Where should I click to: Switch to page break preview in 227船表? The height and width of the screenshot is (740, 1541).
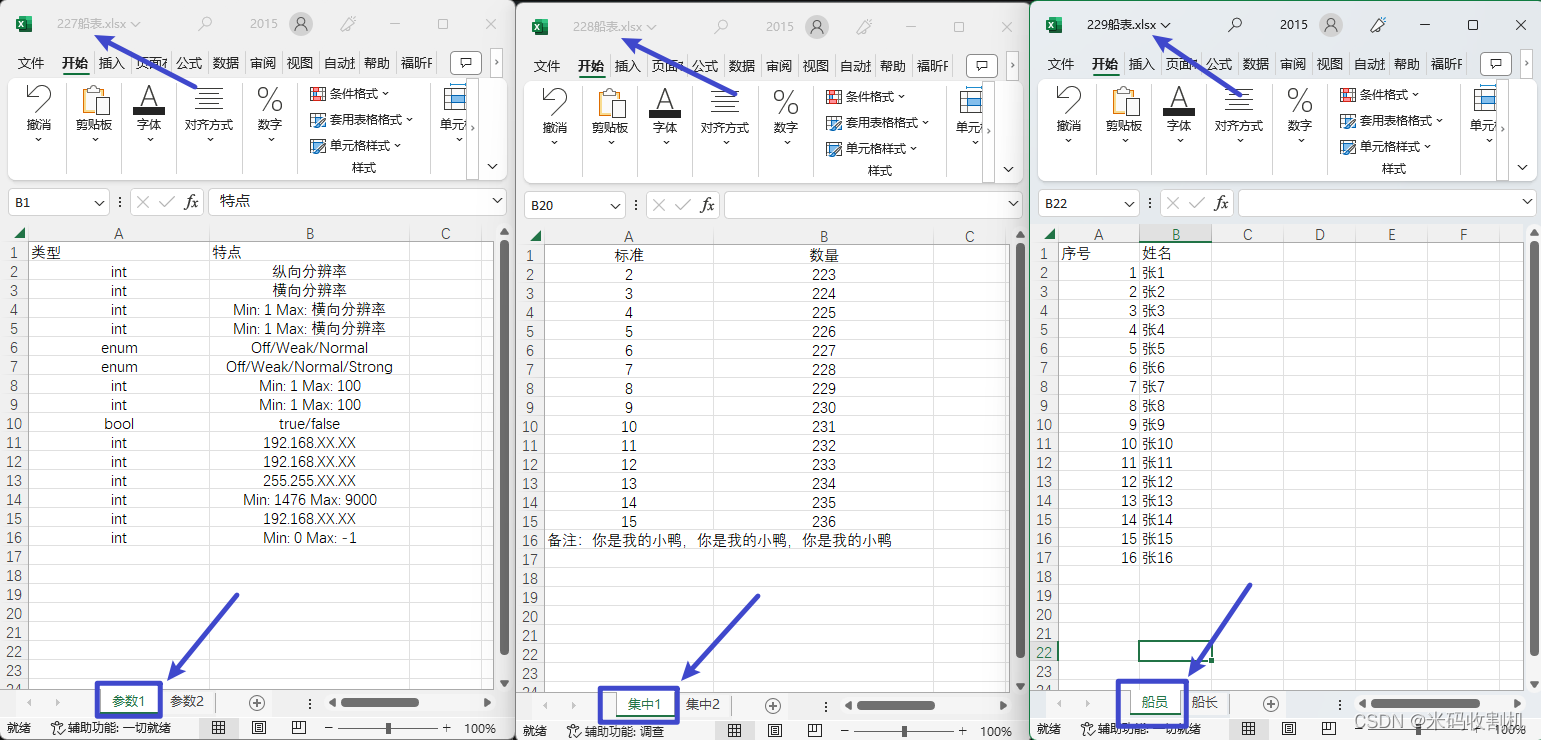pyautogui.click(x=298, y=729)
